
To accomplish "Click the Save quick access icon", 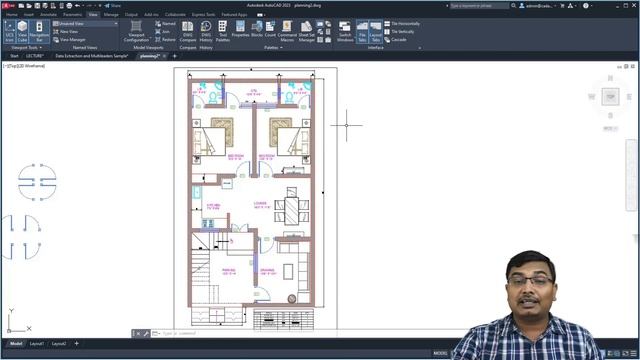I will [x=37, y=6].
